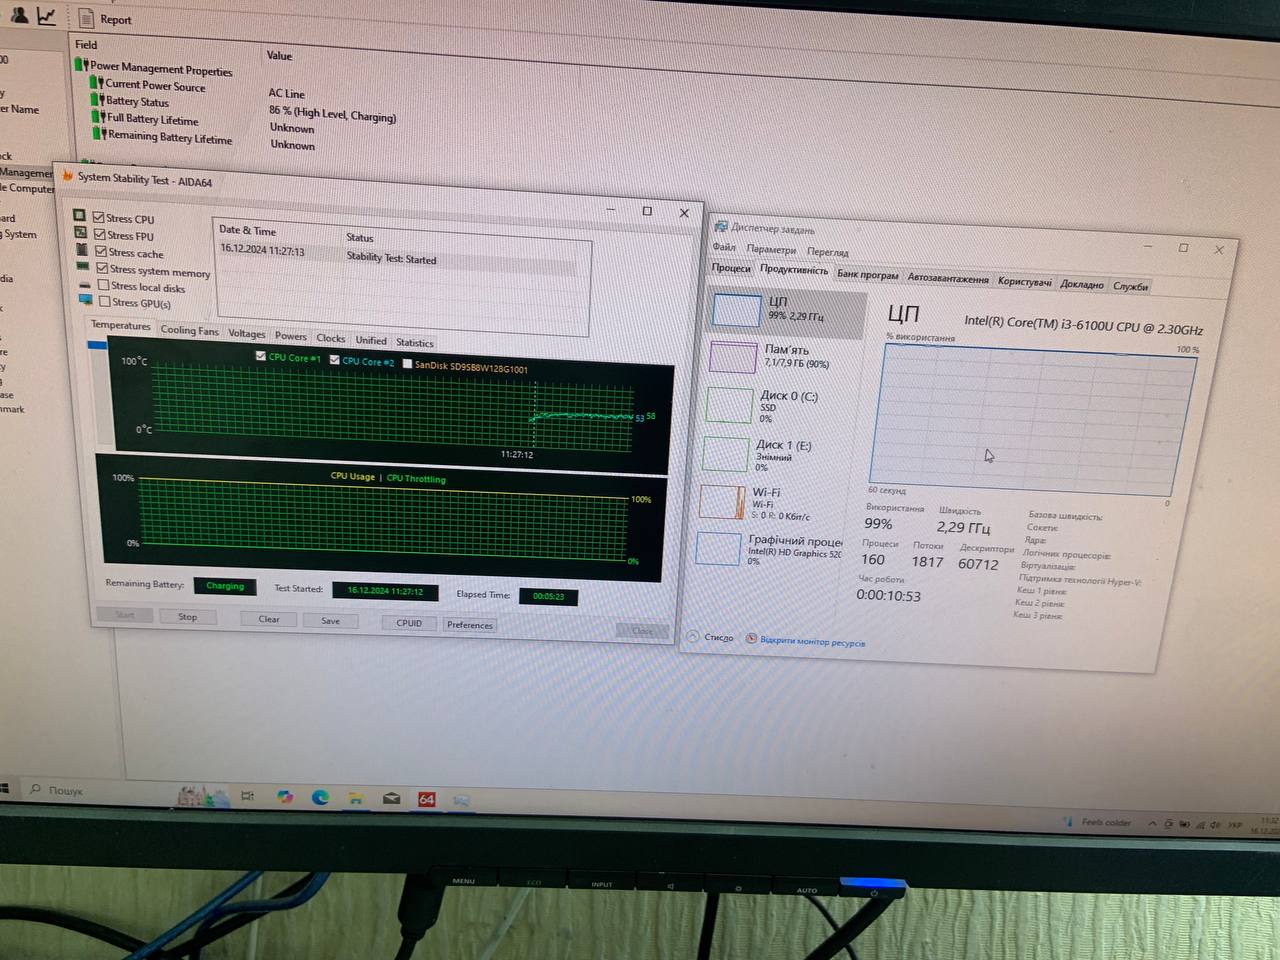Open the Докладно tab
The width and height of the screenshot is (1280, 960).
[1081, 284]
